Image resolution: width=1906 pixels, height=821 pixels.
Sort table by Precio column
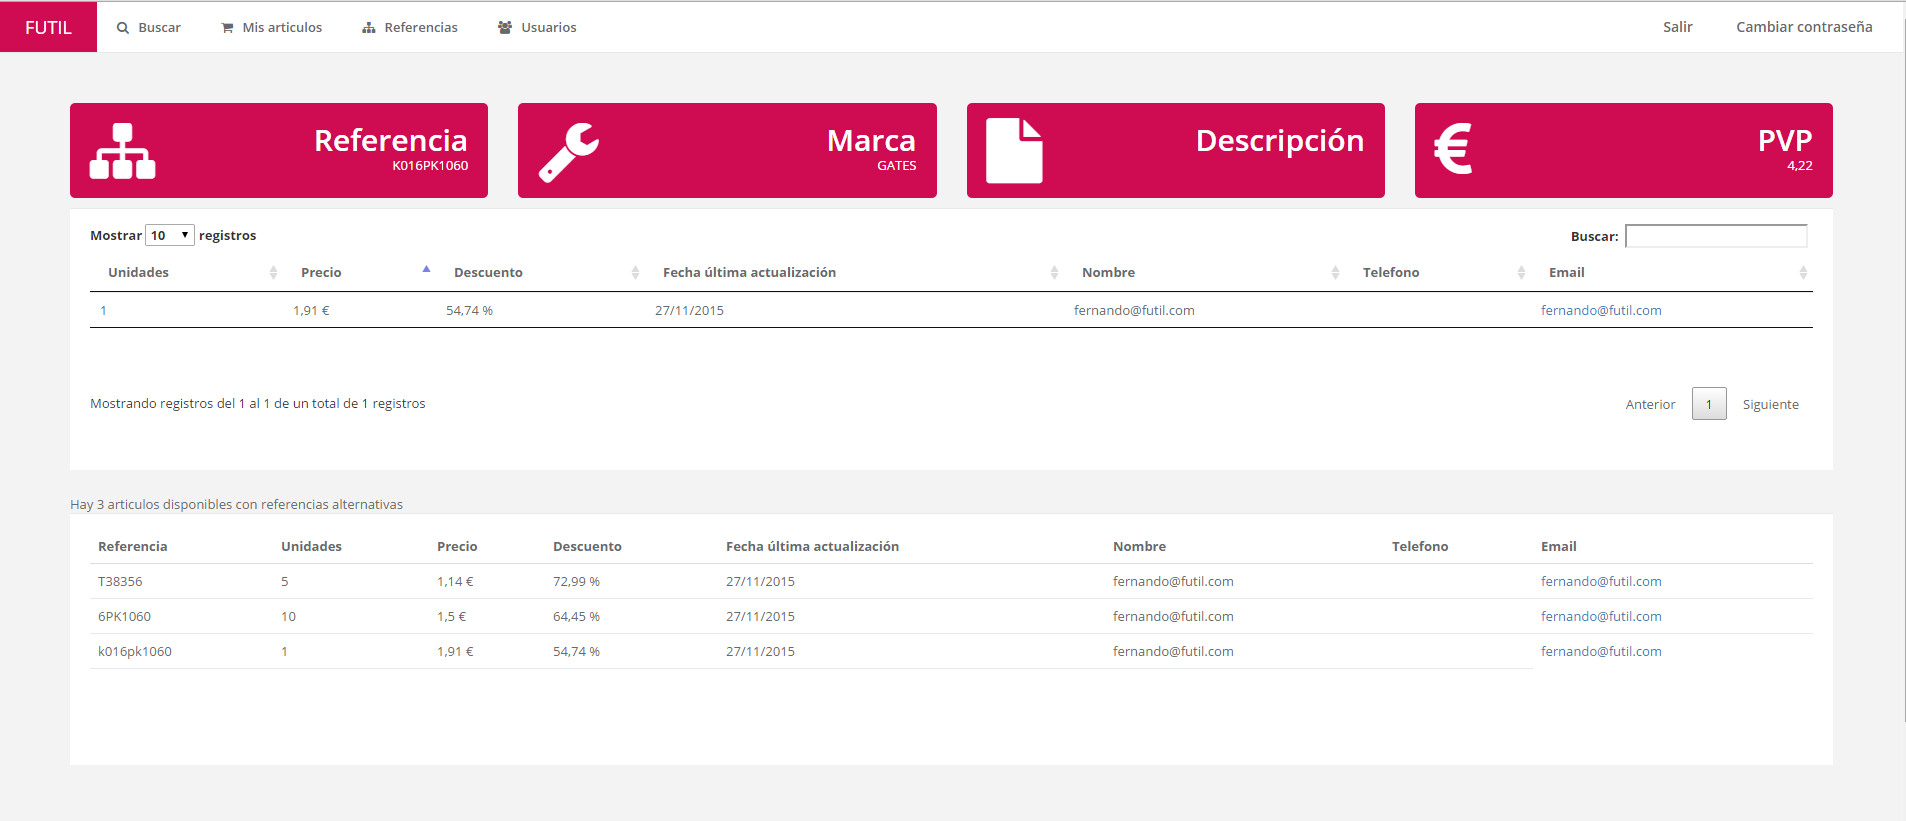[321, 273]
